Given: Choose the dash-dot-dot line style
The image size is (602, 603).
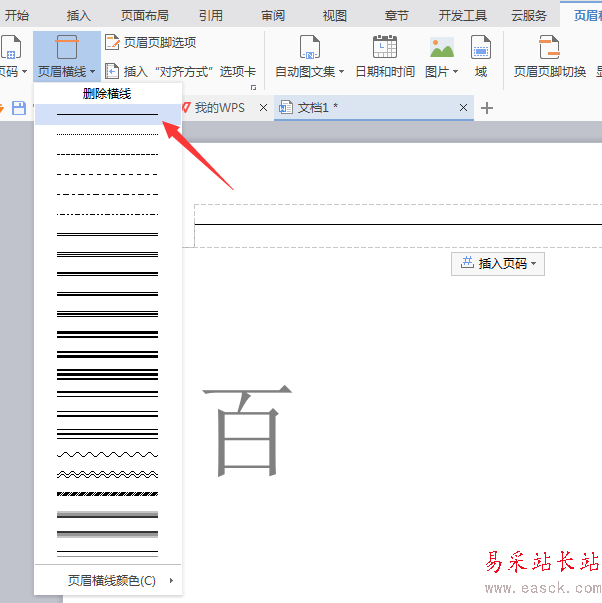Looking at the screenshot, I should point(108,214).
